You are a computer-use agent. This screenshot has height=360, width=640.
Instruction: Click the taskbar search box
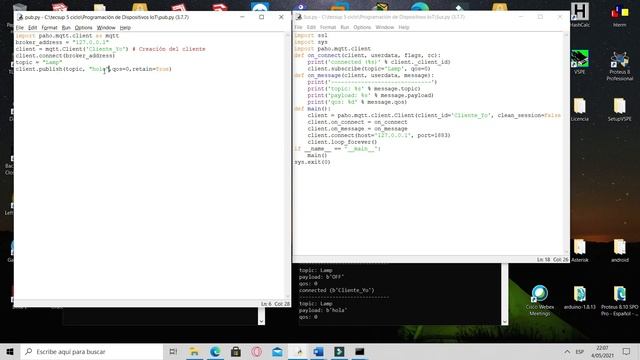(x=91, y=351)
